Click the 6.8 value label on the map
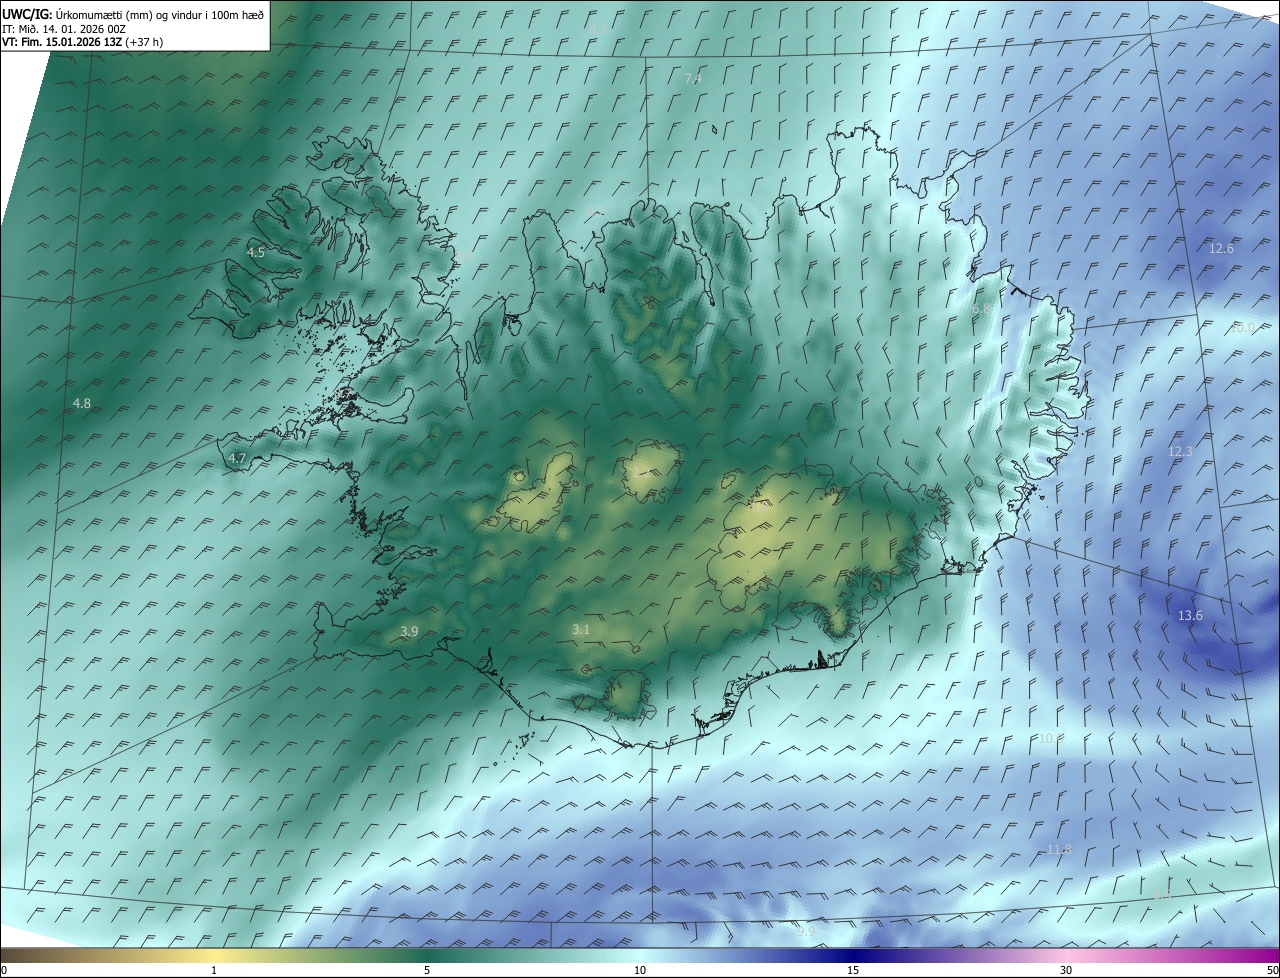1280x978 pixels. click(x=981, y=310)
